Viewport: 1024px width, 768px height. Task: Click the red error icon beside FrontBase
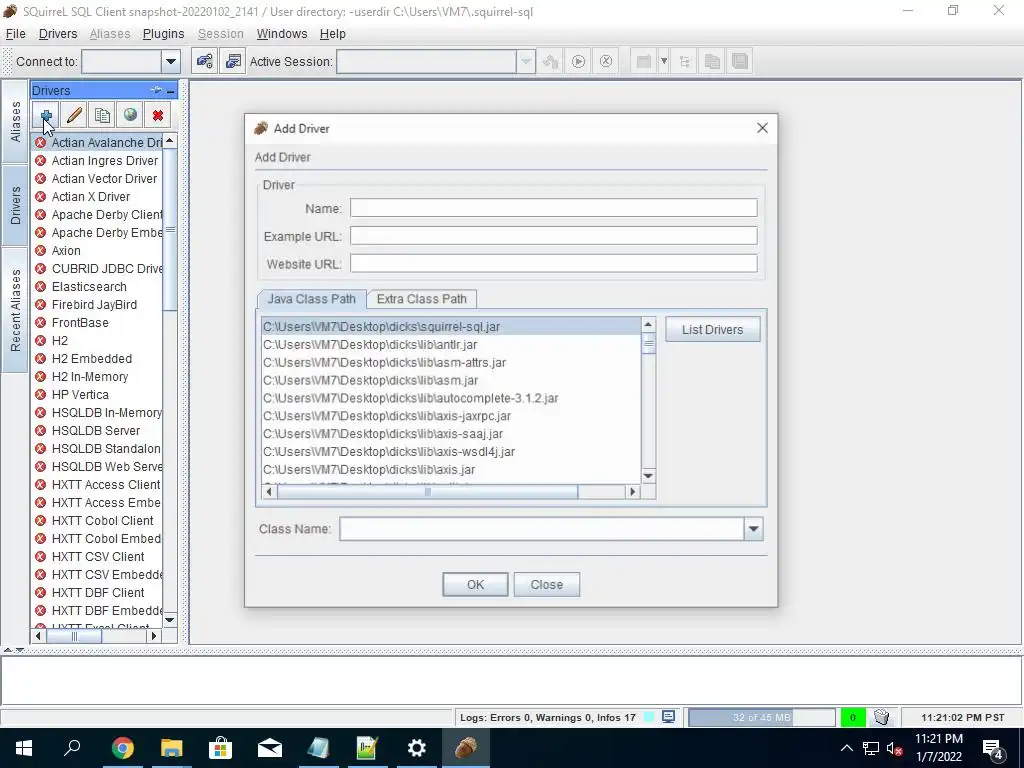[40, 323]
